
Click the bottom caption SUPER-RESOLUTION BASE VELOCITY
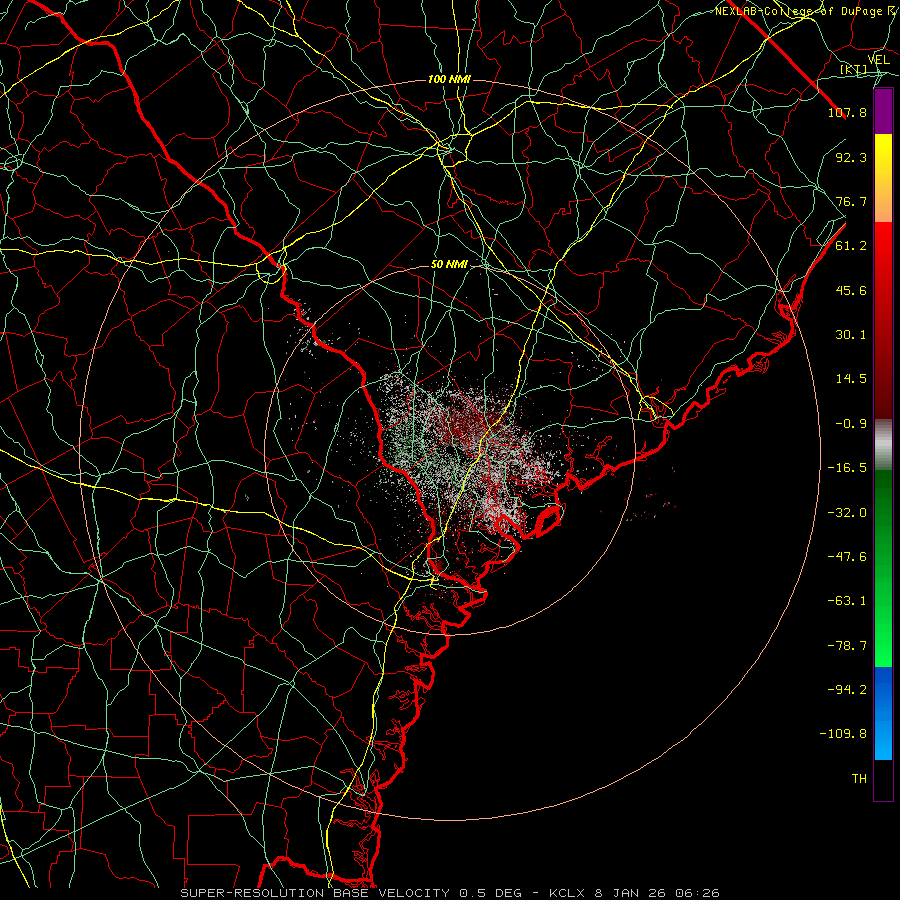(x=315, y=893)
